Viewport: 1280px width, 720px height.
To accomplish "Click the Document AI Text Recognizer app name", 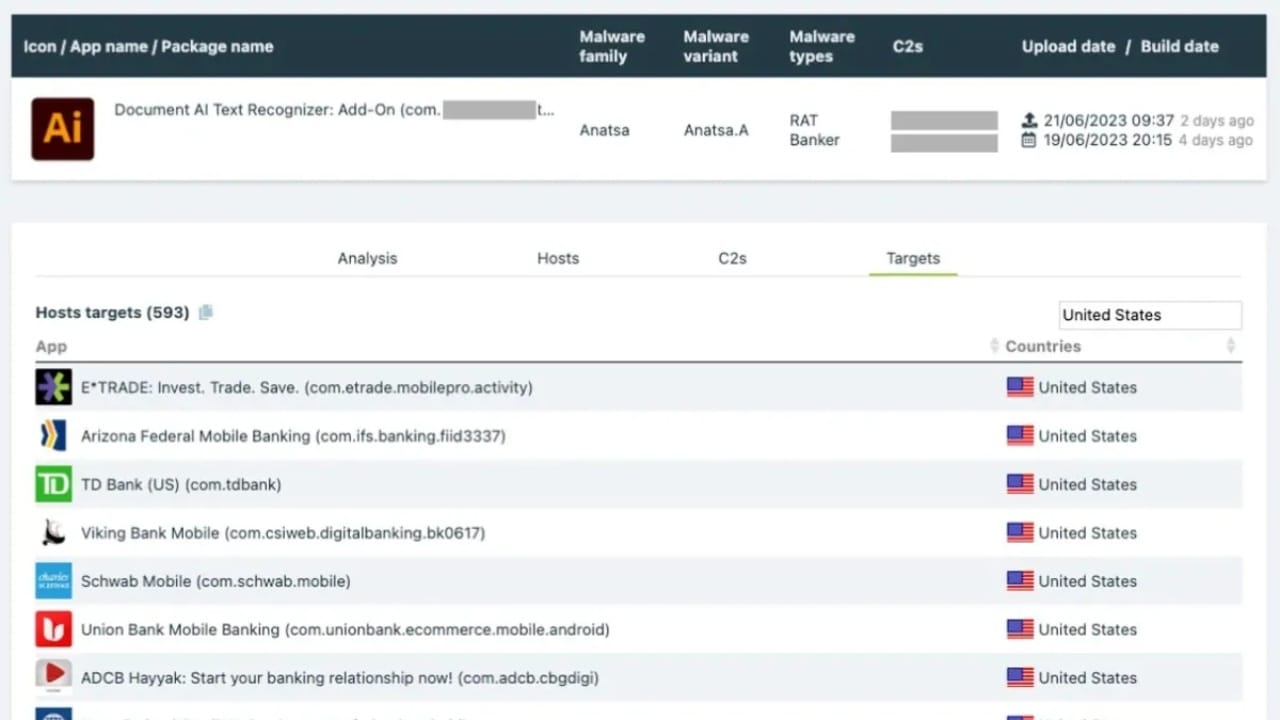I will point(334,110).
